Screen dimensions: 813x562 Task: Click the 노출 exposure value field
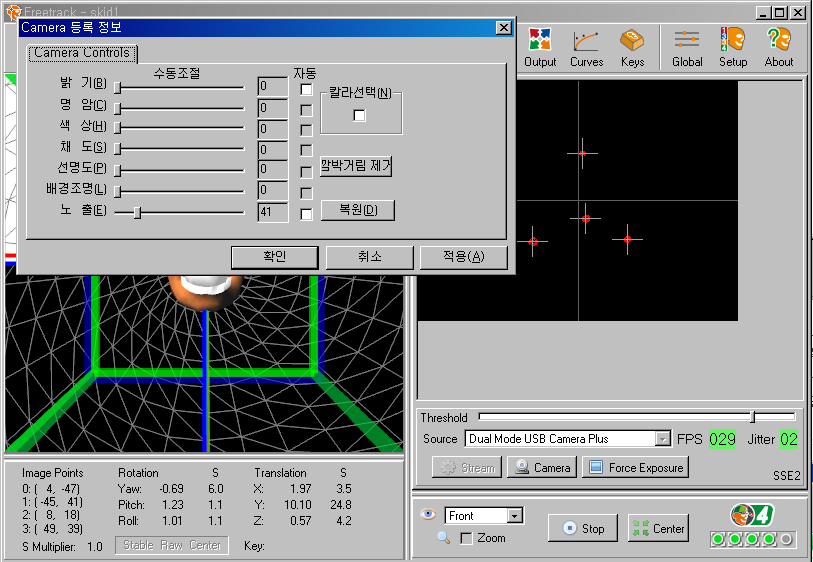(272, 212)
